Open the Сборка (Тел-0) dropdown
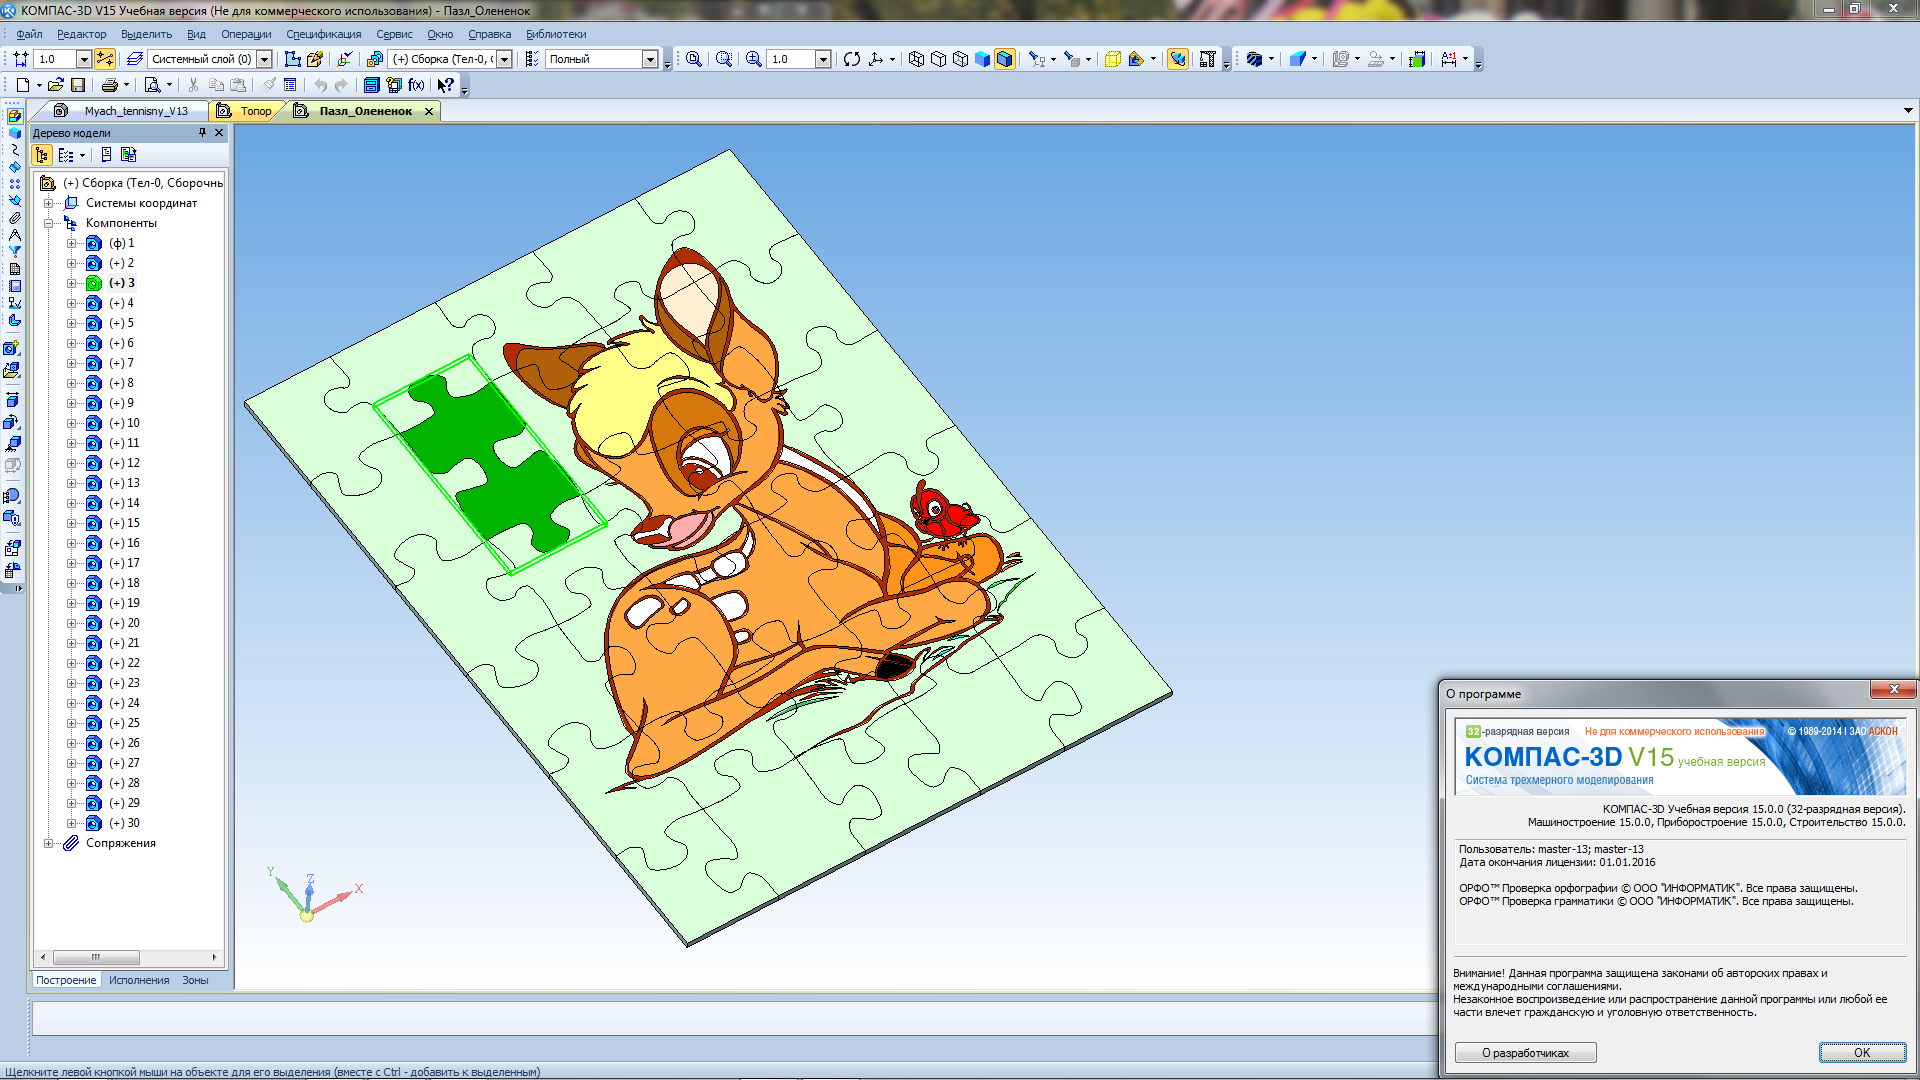 point(504,59)
